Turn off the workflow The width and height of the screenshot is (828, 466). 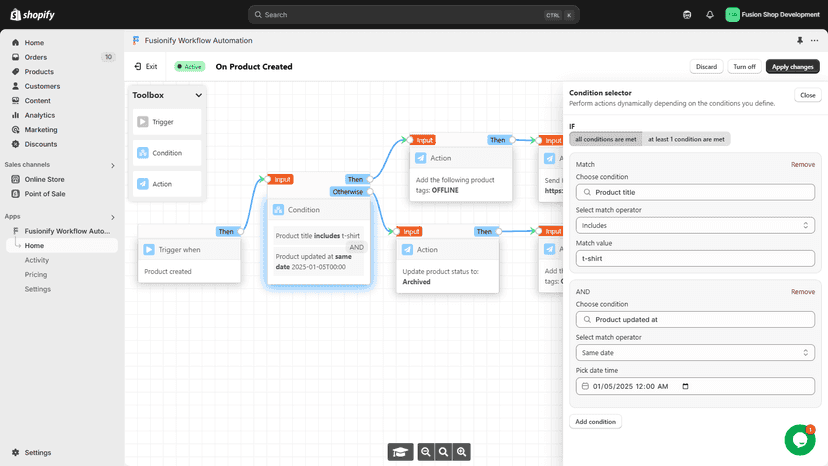[x=744, y=67]
